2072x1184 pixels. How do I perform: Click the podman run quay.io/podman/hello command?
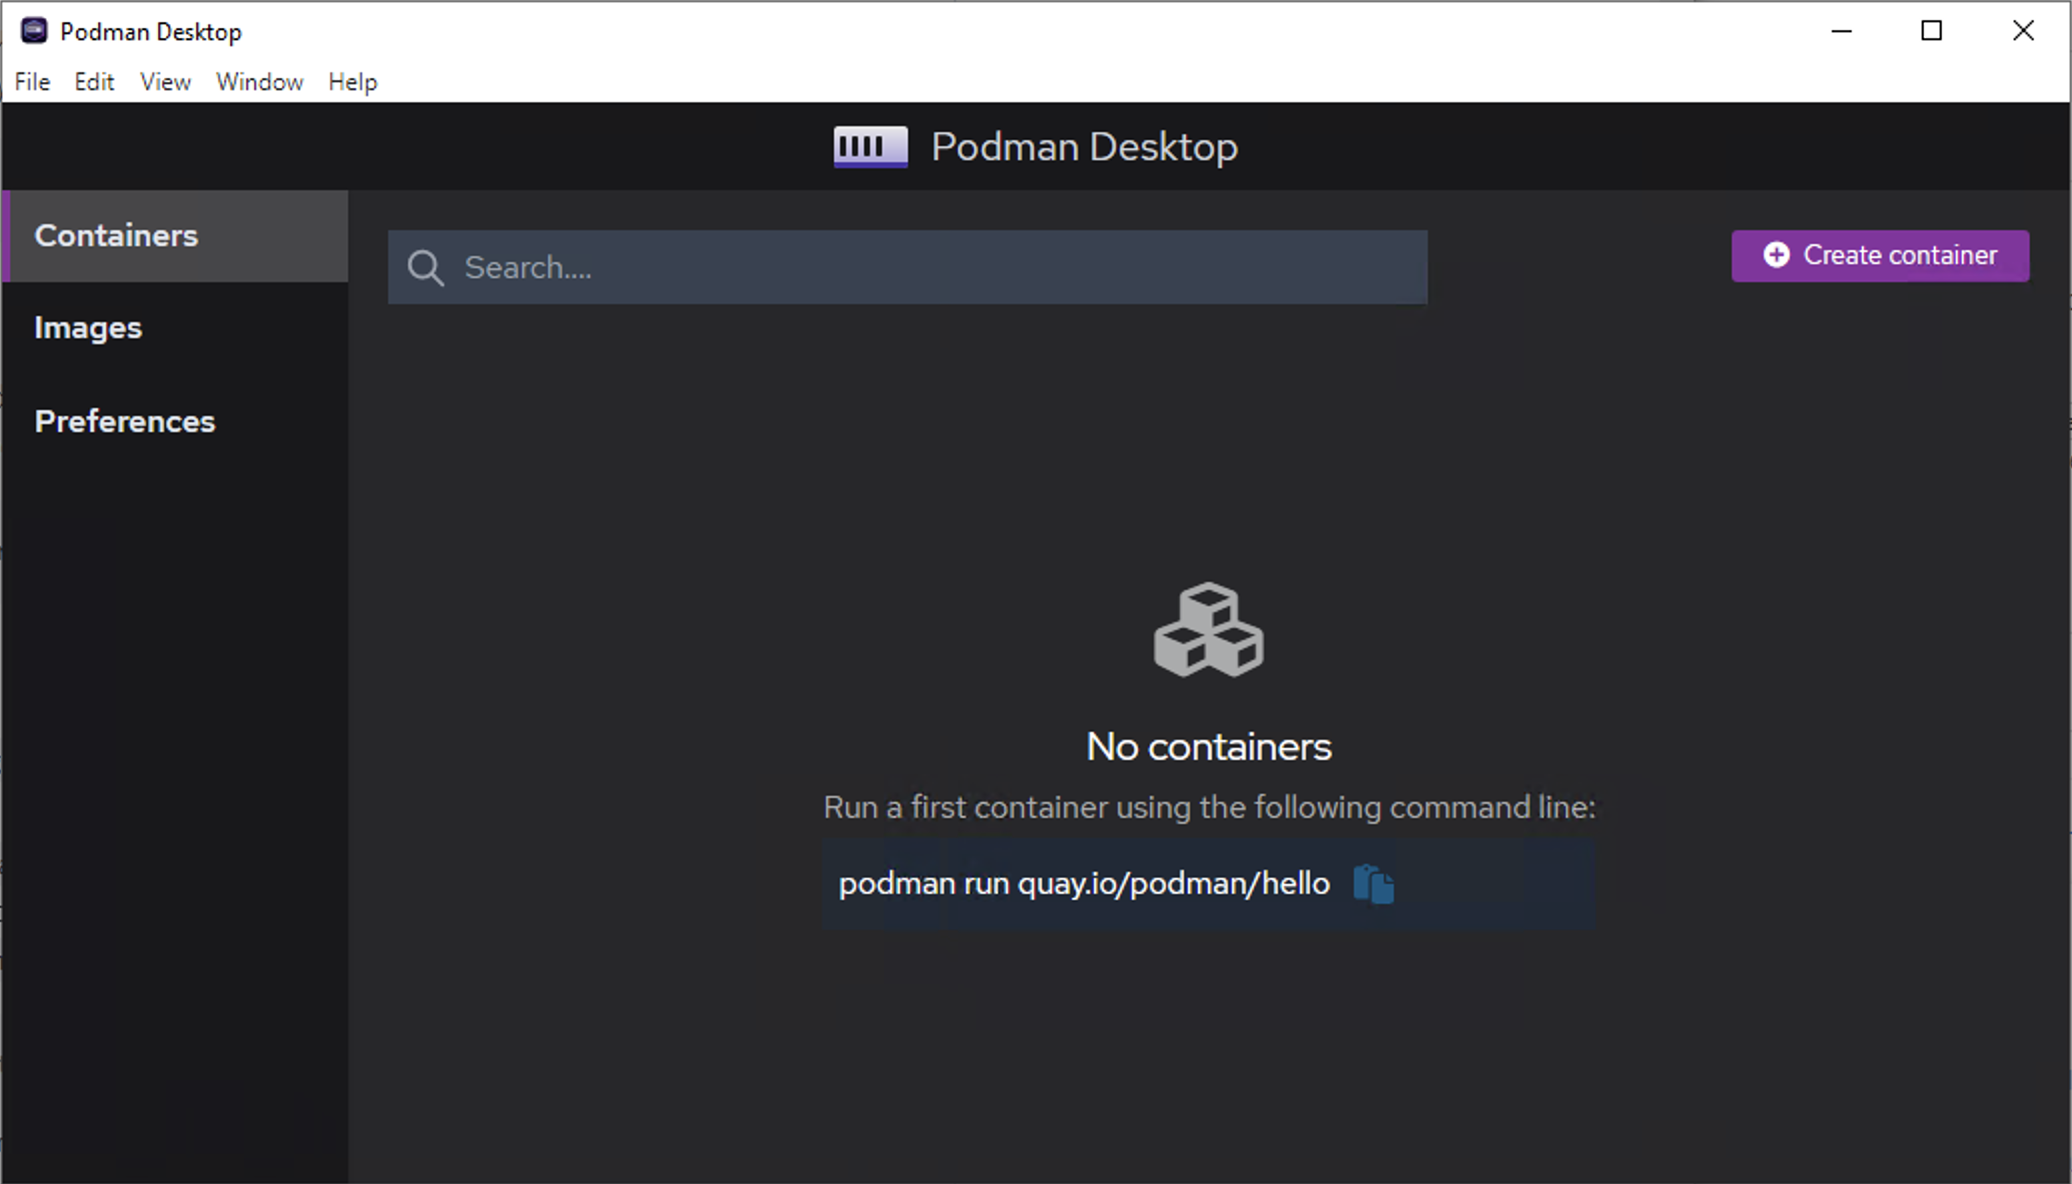1085,883
